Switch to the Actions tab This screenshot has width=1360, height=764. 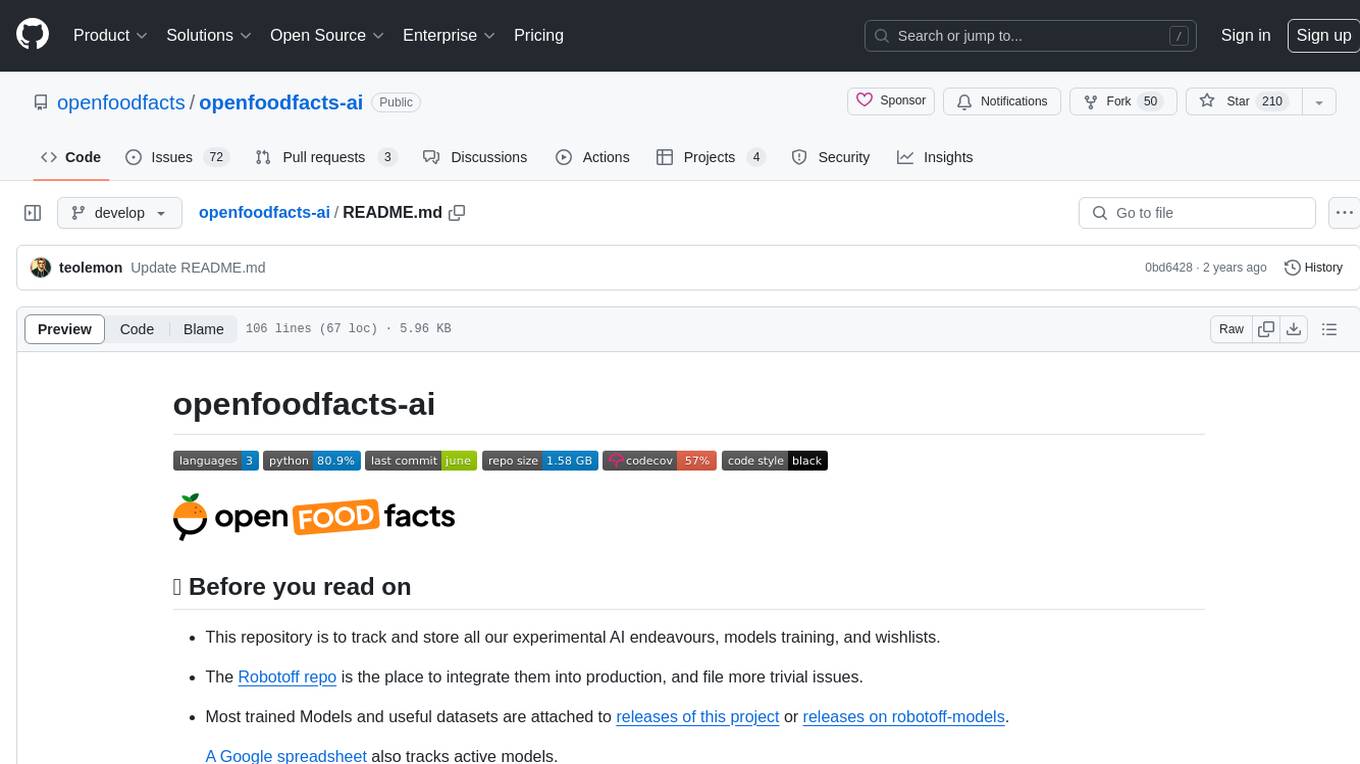[592, 157]
